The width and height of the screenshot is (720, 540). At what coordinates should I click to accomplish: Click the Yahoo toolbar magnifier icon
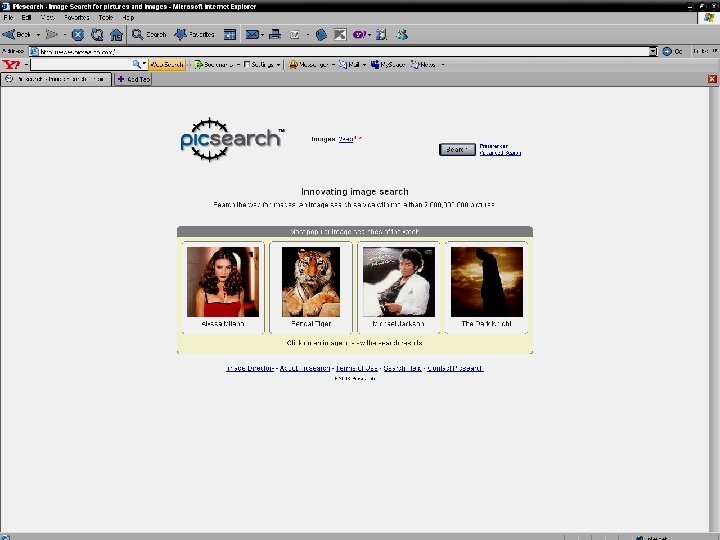pyautogui.click(x=136, y=65)
